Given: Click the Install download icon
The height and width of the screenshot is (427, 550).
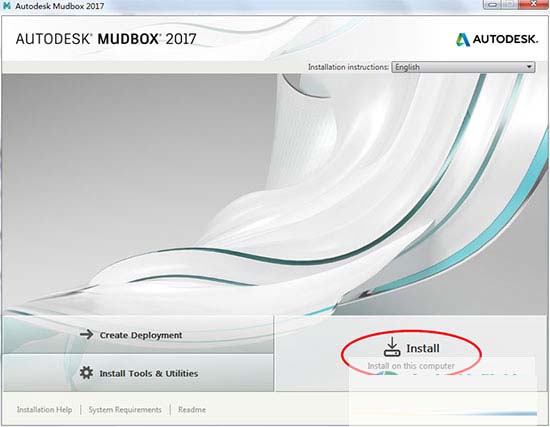Looking at the screenshot, I should 392,347.
